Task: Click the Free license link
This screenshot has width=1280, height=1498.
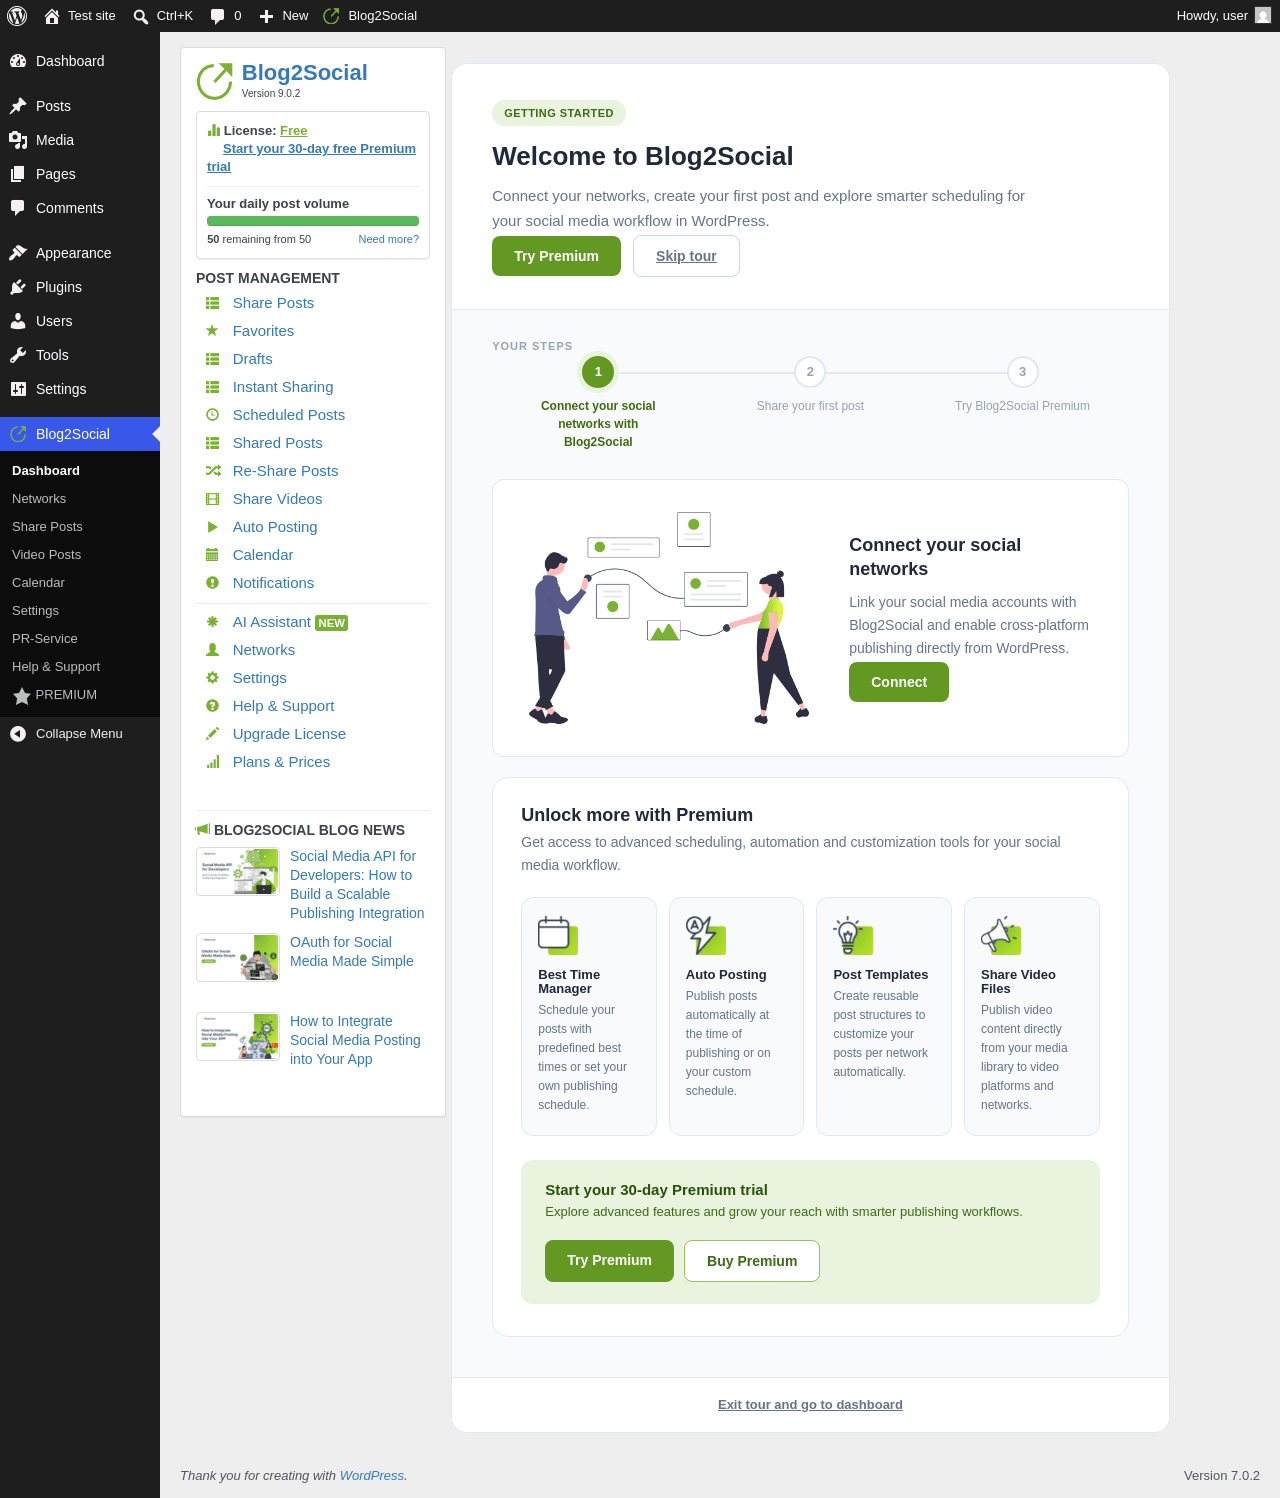Action: coord(294,131)
